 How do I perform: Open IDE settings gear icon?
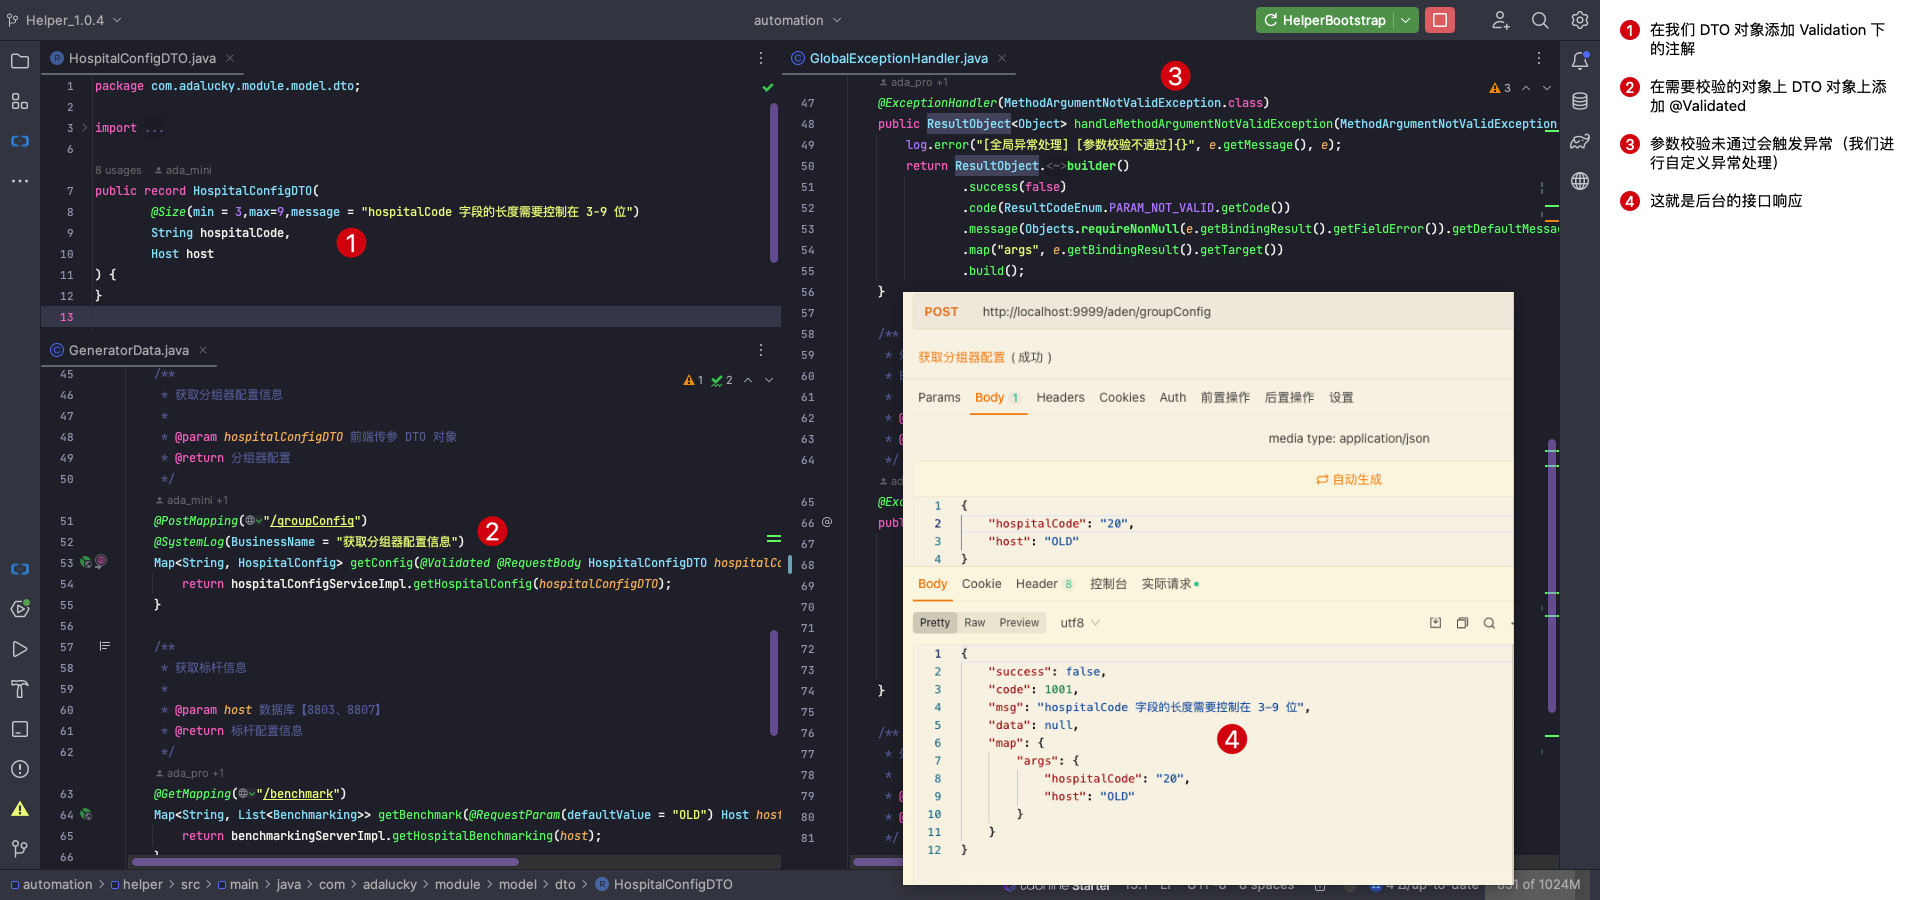click(x=1580, y=20)
